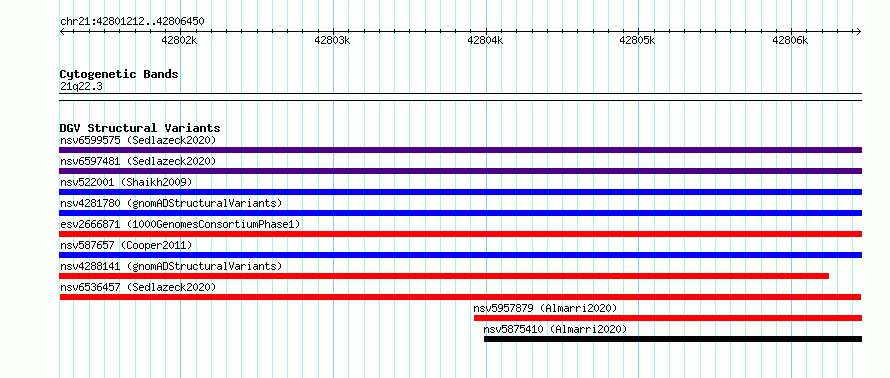Open esv2666871 (1000GenomesConsortiumPhase1) label

pos(180,224)
